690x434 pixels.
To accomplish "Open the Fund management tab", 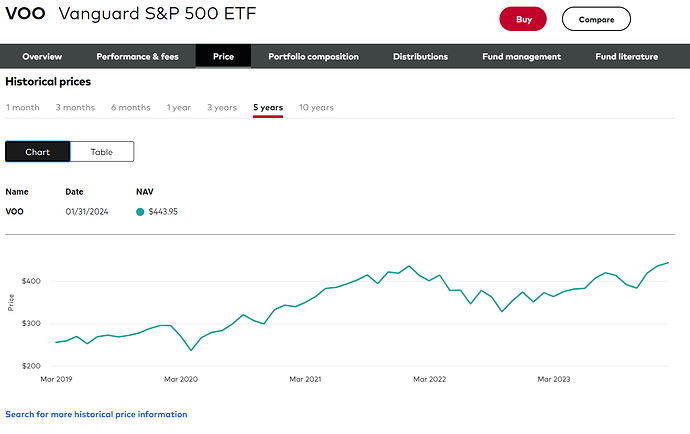I will pyautogui.click(x=520, y=57).
